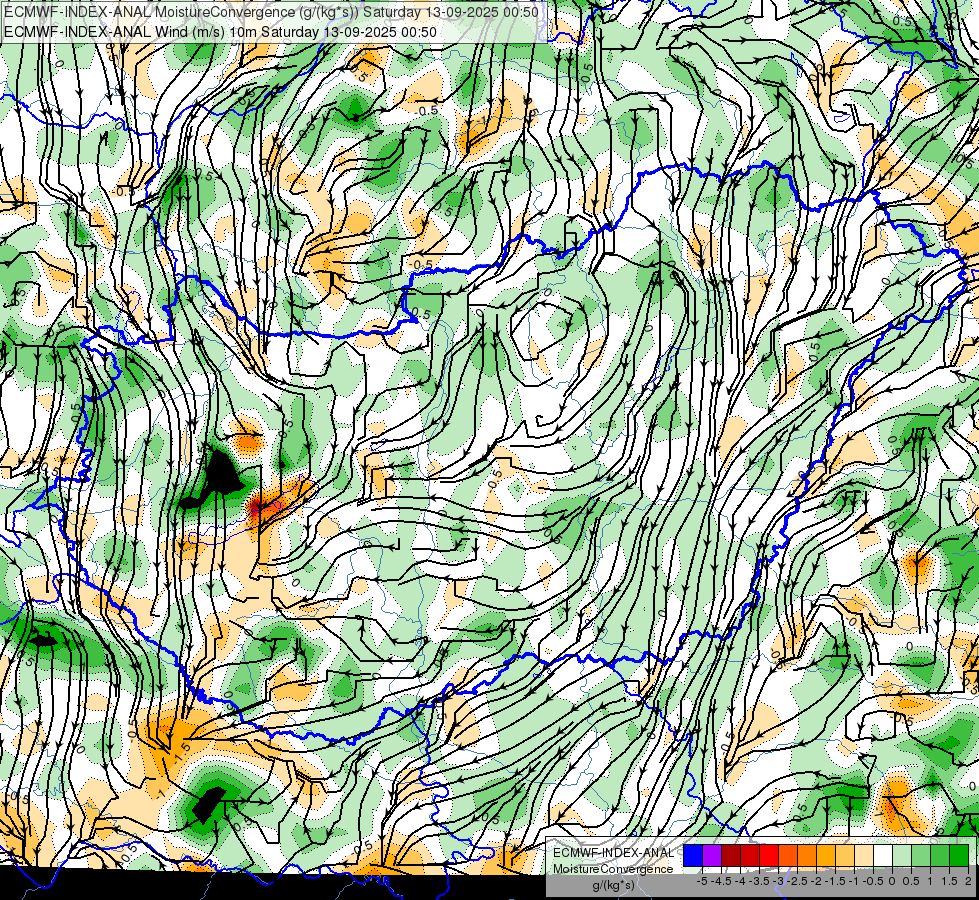Select the light orange swatch between -1.5 and -1

point(845,856)
